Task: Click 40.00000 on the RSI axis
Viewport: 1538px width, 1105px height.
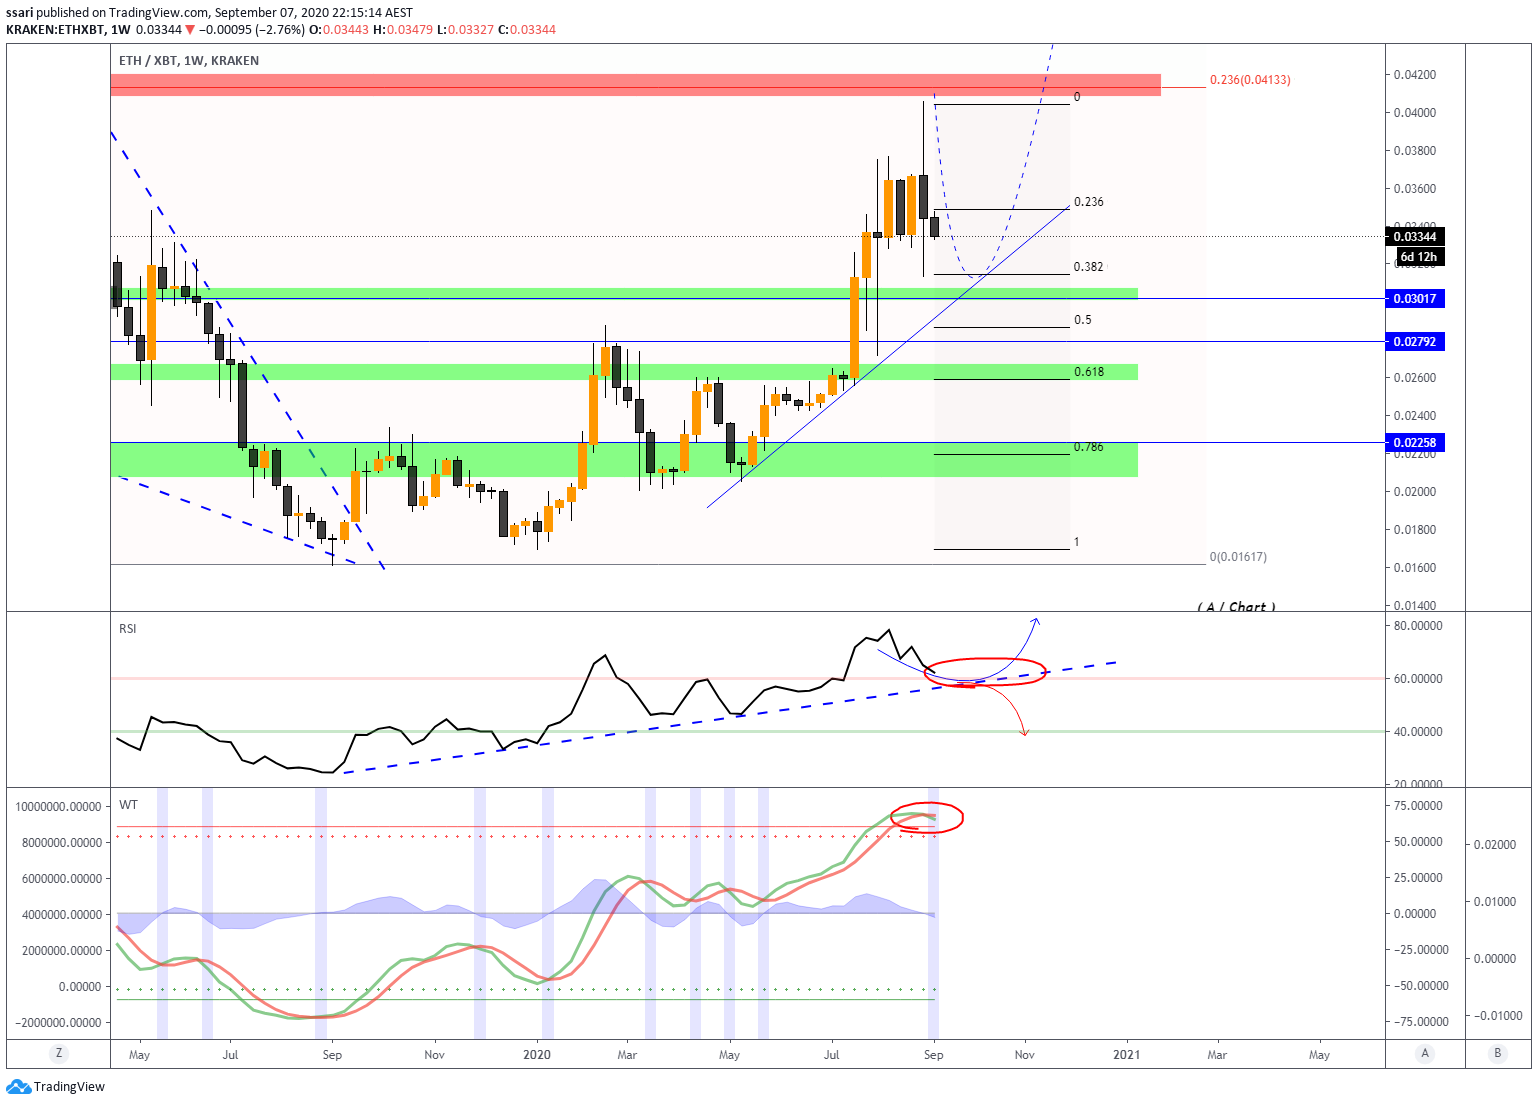Action: pyautogui.click(x=1418, y=732)
